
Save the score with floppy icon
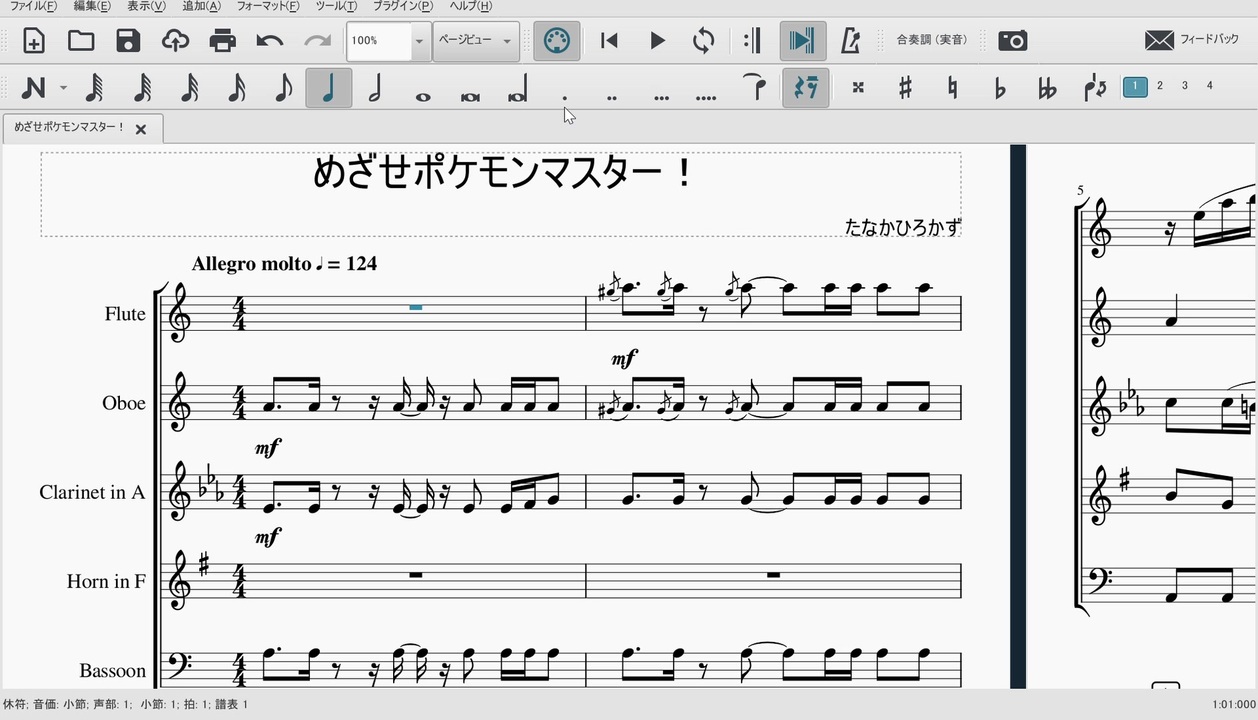[x=128, y=41]
